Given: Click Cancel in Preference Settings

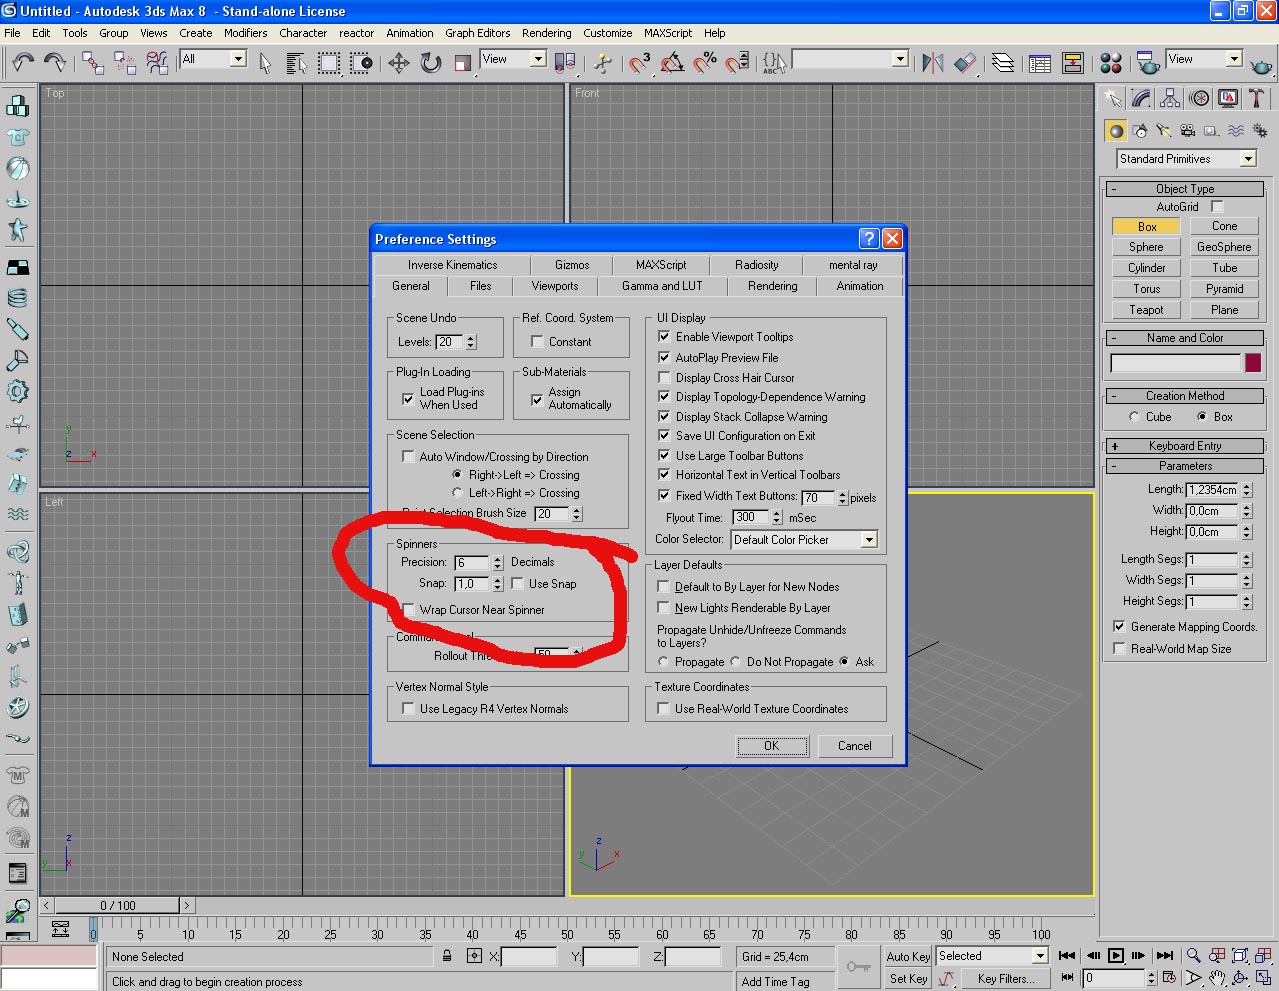Looking at the screenshot, I should pyautogui.click(x=855, y=746).
